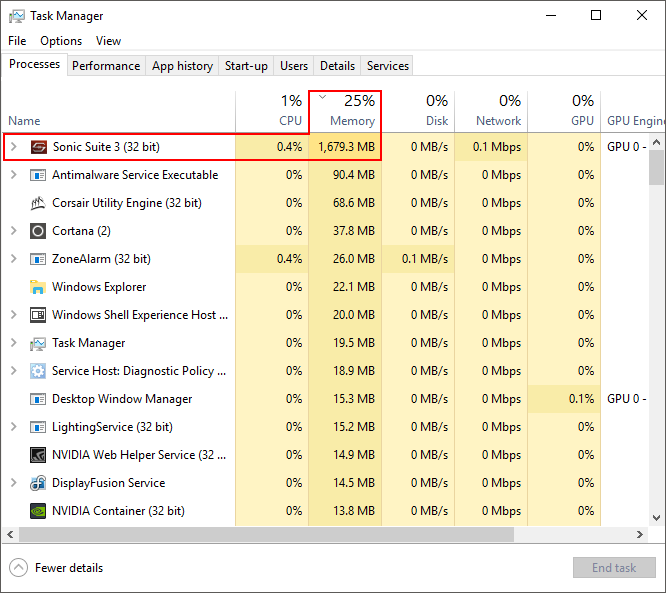Viewport: 666px width, 593px height.
Task: Click the Antimalware Service Executable icon
Action: click(x=38, y=175)
